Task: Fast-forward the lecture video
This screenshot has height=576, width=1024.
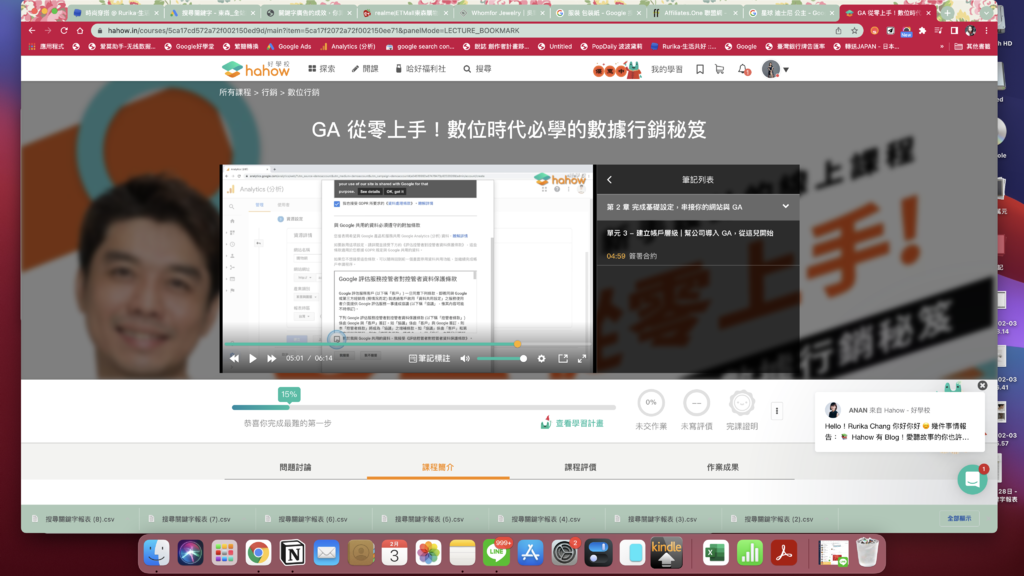Action: pyautogui.click(x=271, y=358)
